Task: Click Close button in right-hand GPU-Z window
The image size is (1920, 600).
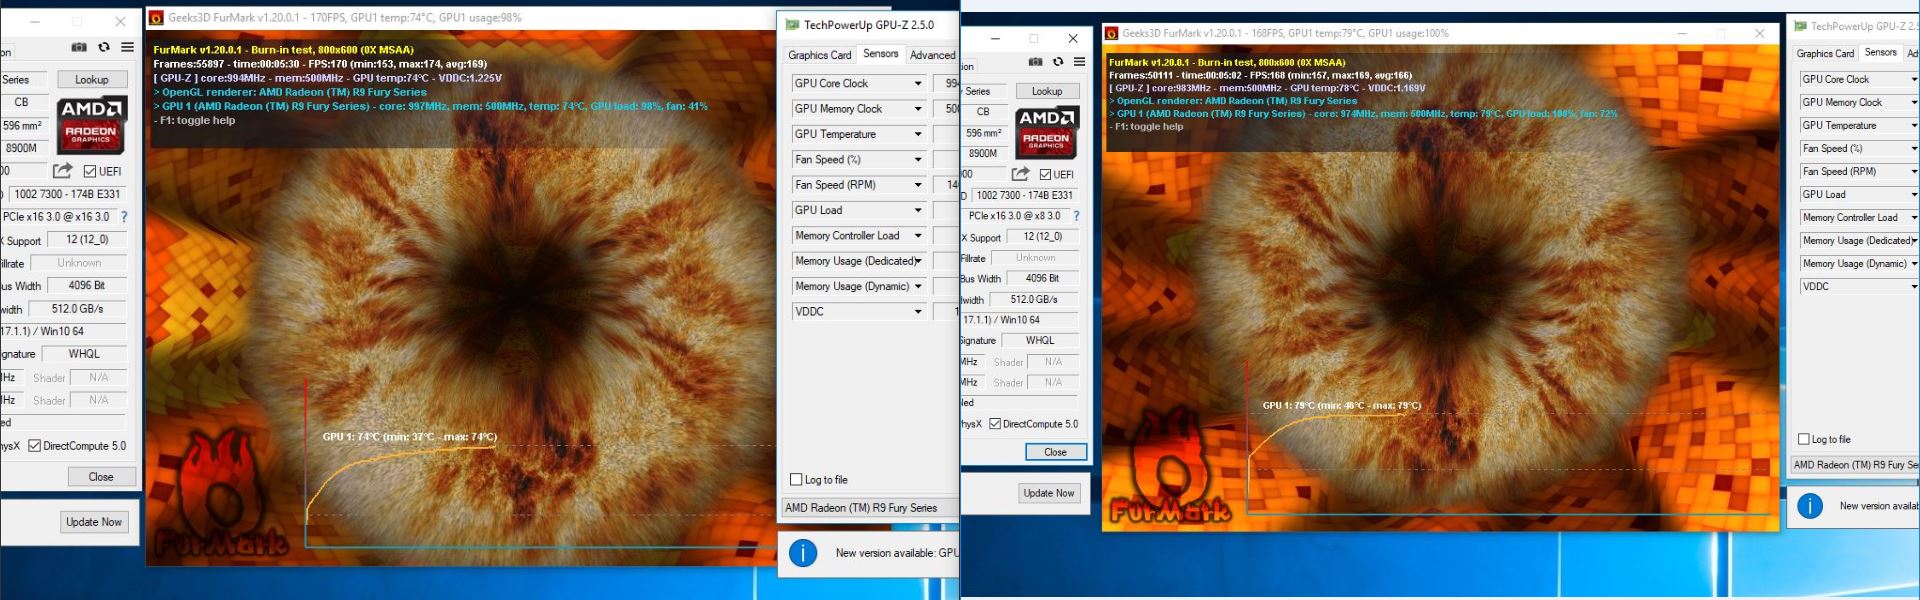Action: [x=1055, y=452]
